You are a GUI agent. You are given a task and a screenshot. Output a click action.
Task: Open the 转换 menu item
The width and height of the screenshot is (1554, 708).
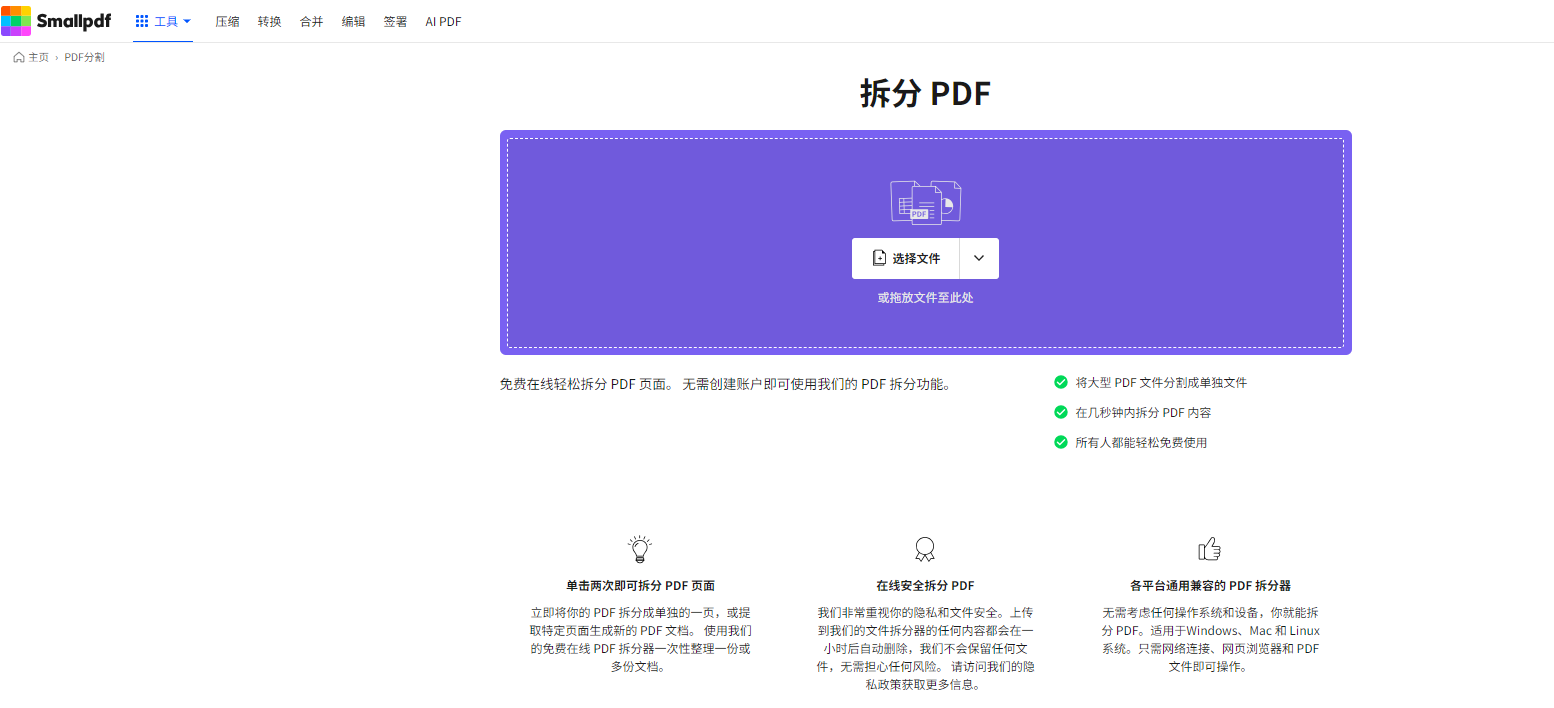(x=269, y=21)
